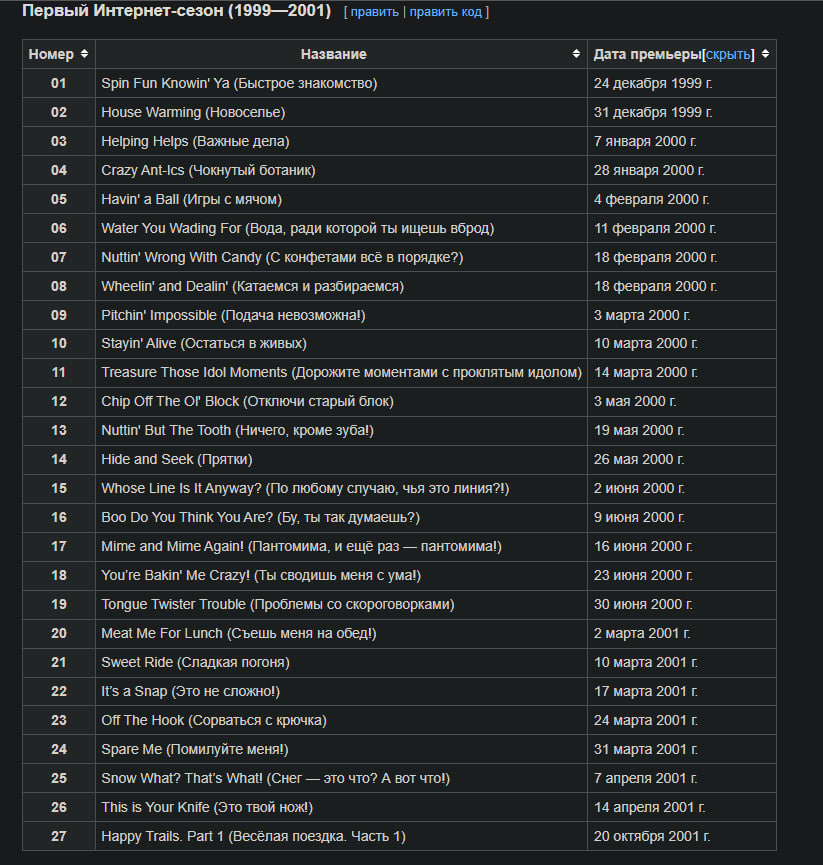Select the title 'Havin' a Ball (Игры с мячом)'

[x=191, y=199]
